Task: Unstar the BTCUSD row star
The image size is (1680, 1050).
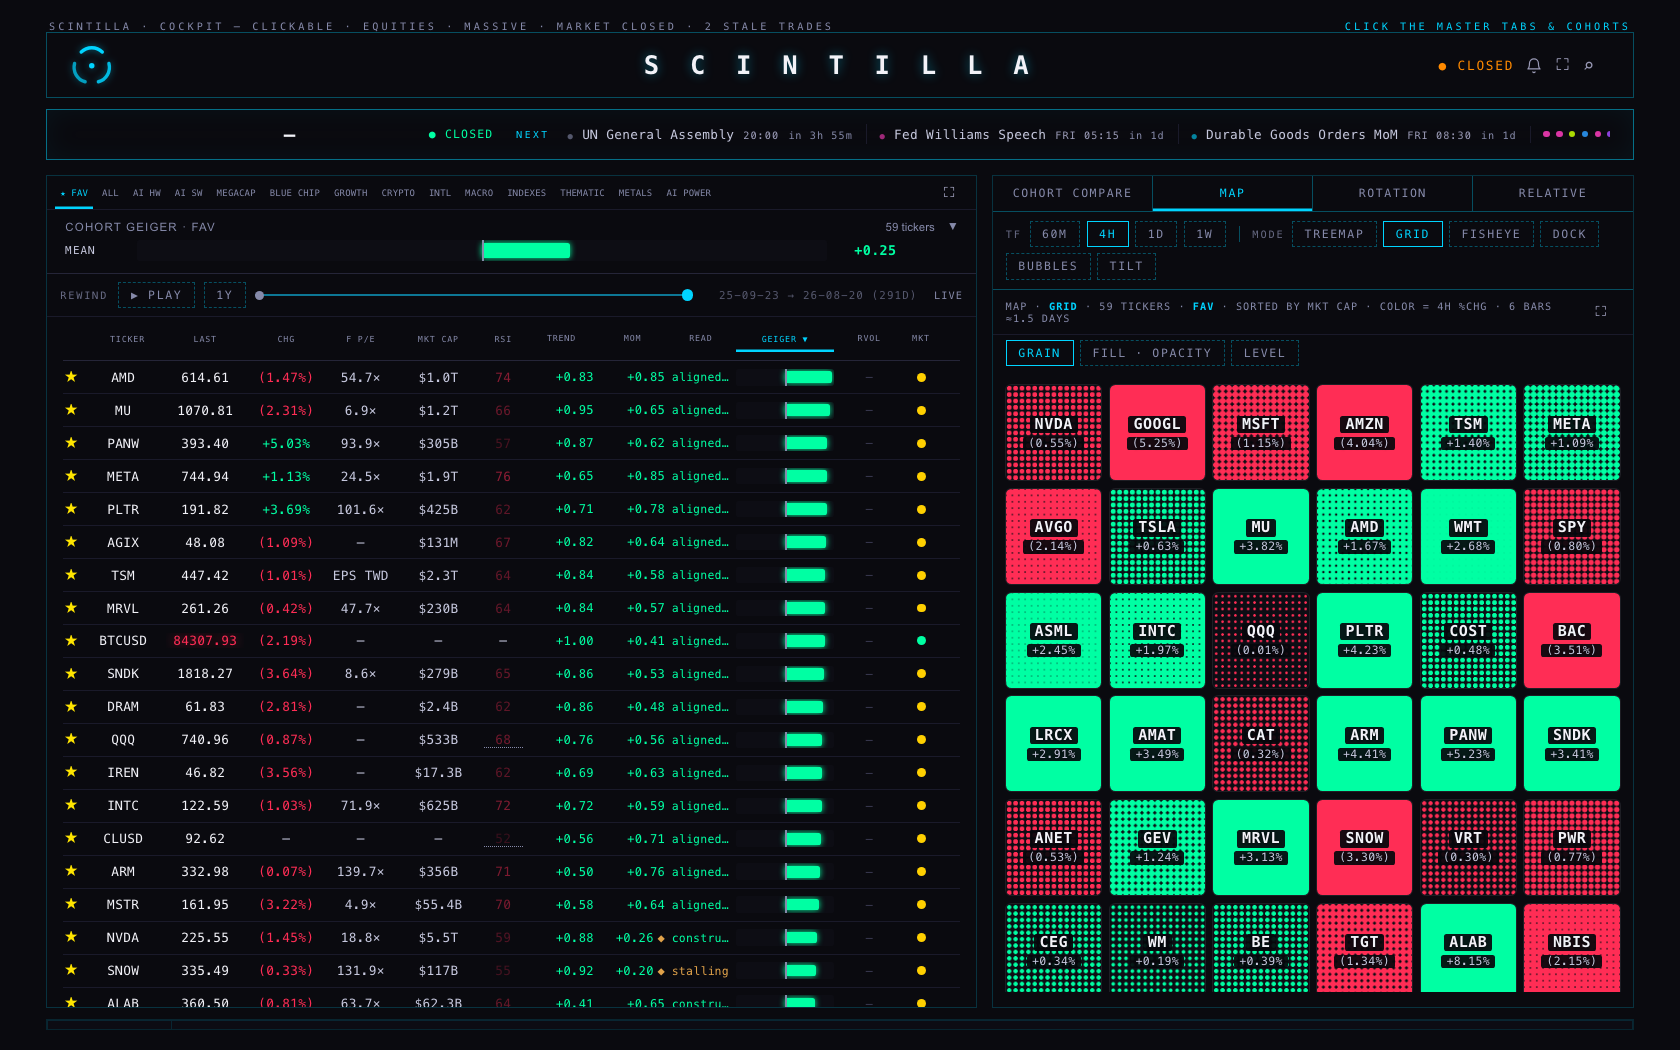Action: pyautogui.click(x=71, y=640)
